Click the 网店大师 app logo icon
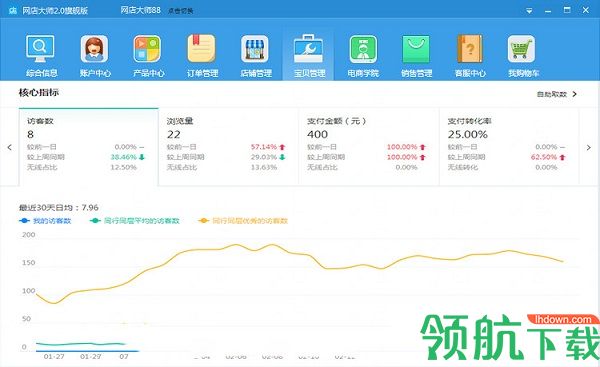This screenshot has height=367, width=600. pos(13,10)
